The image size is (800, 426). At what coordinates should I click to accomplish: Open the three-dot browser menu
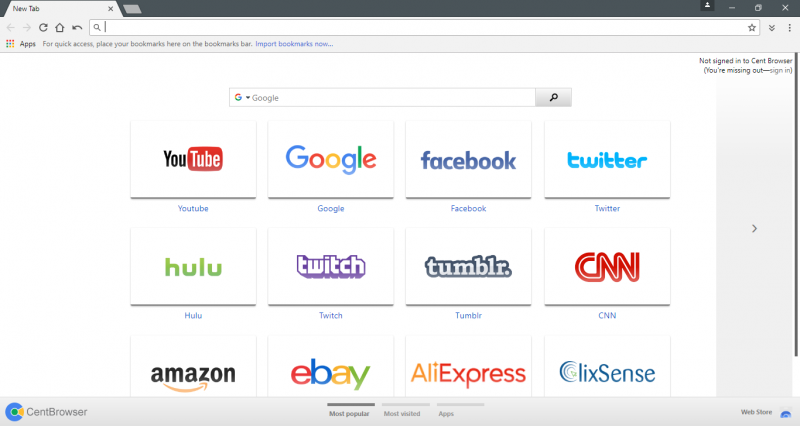click(789, 28)
